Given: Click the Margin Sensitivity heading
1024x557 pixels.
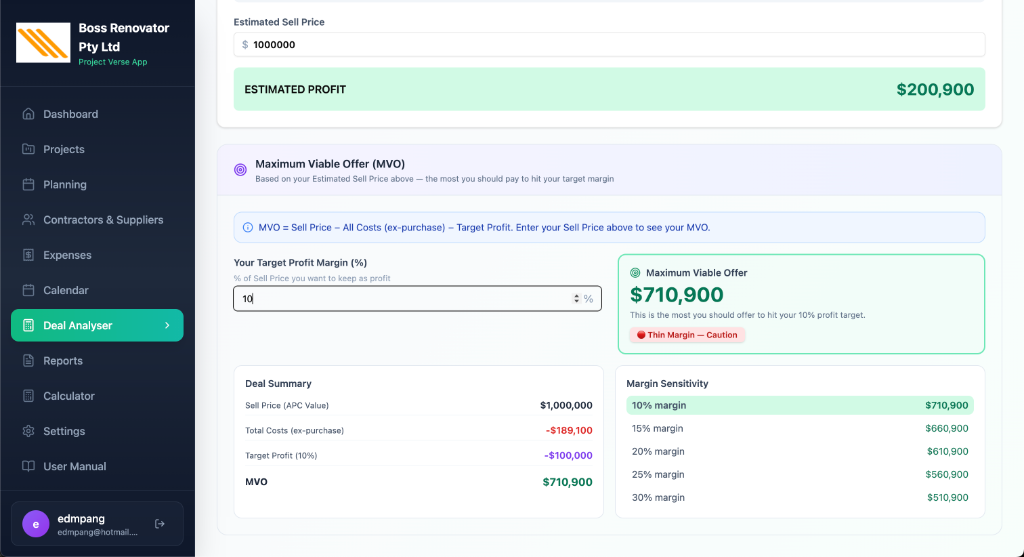Looking at the screenshot, I should click(x=667, y=383).
